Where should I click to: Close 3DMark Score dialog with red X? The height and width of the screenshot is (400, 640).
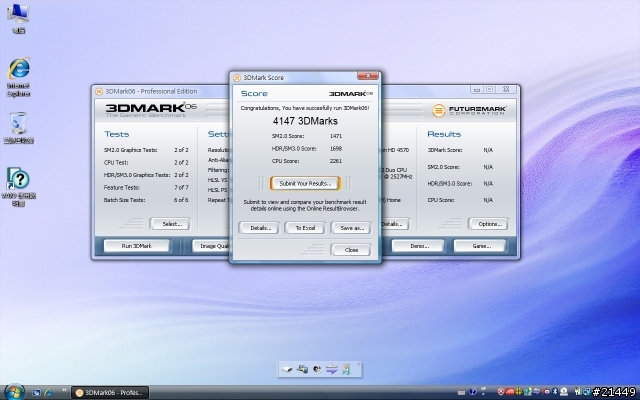pos(368,76)
